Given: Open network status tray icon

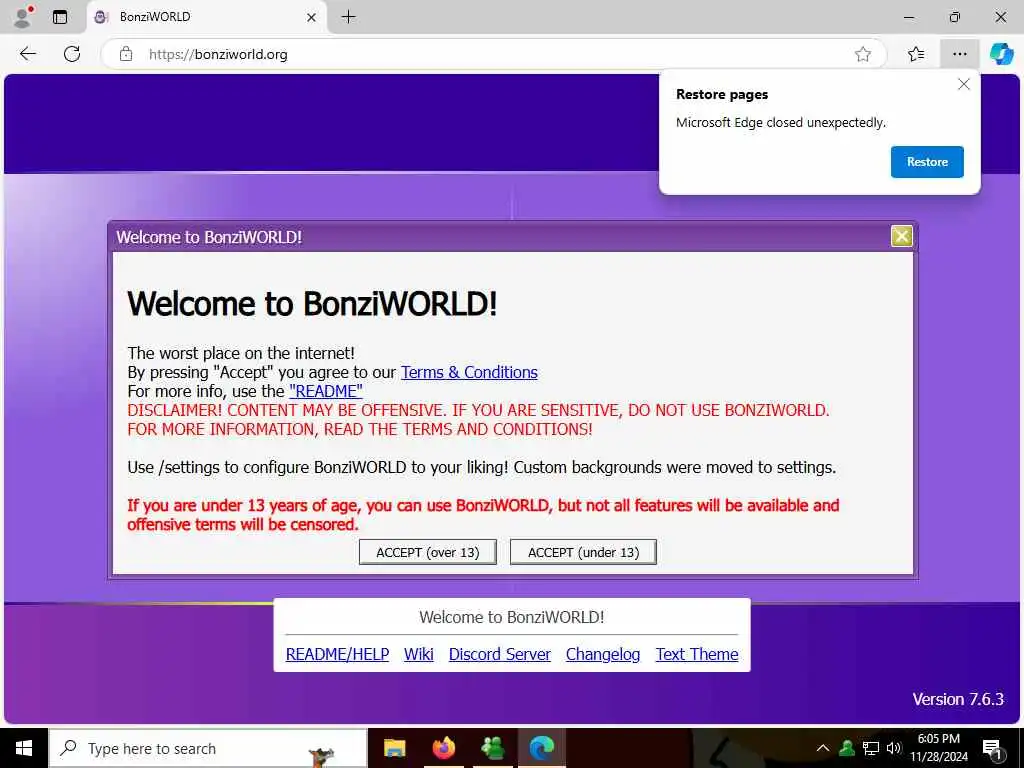Looking at the screenshot, I should 871,748.
